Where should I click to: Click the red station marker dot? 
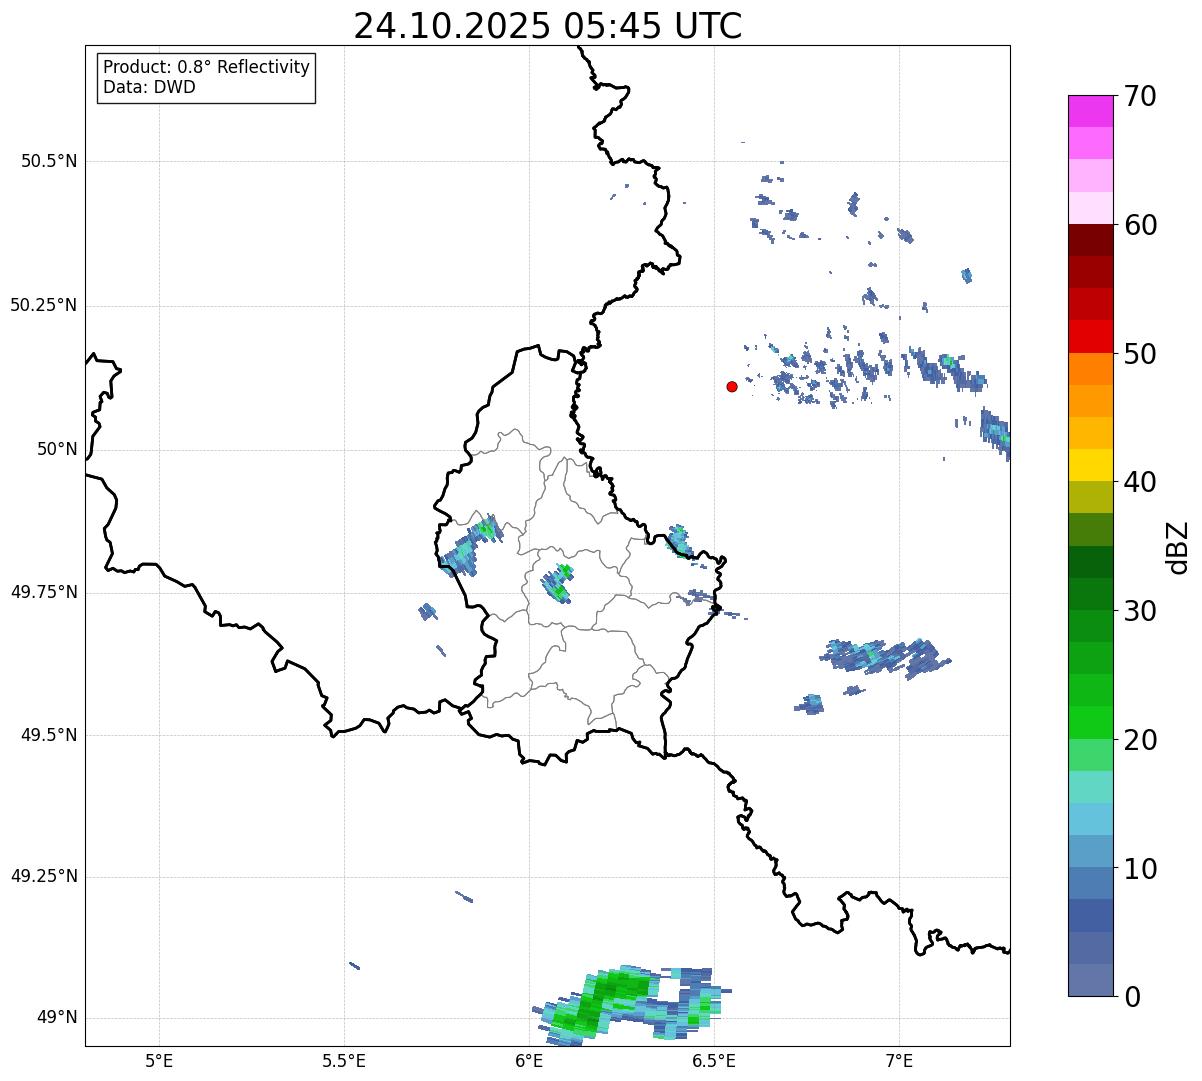tap(732, 386)
